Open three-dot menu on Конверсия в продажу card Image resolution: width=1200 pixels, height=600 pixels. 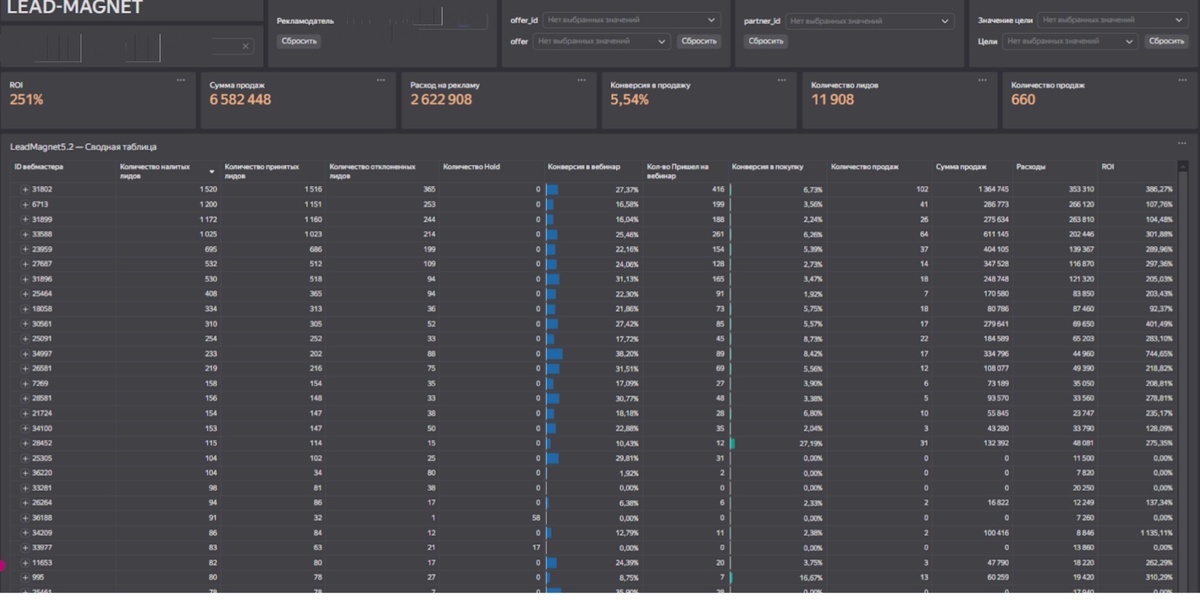pyautogui.click(x=781, y=79)
